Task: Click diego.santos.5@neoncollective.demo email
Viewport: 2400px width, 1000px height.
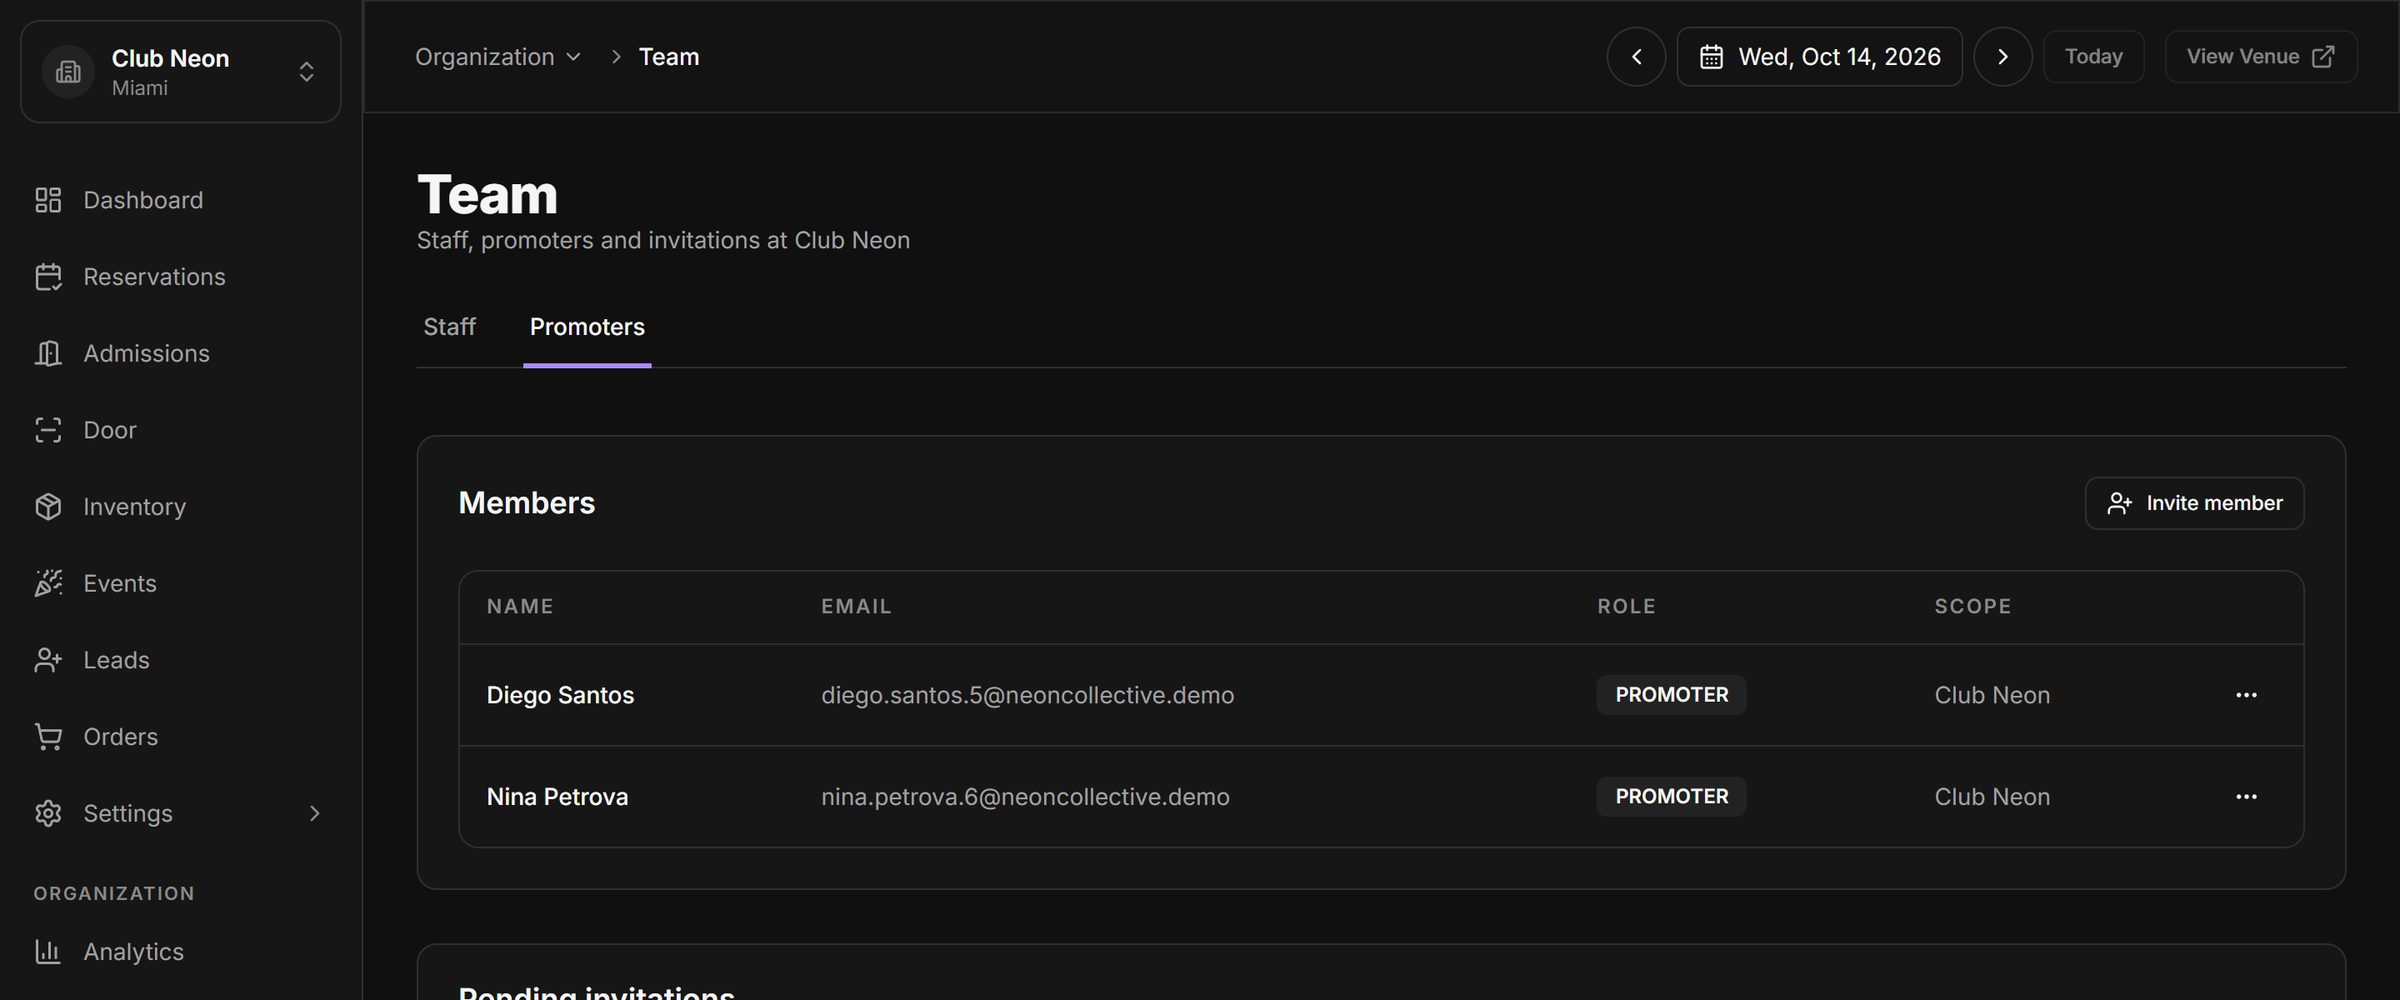Action: click(x=1027, y=695)
